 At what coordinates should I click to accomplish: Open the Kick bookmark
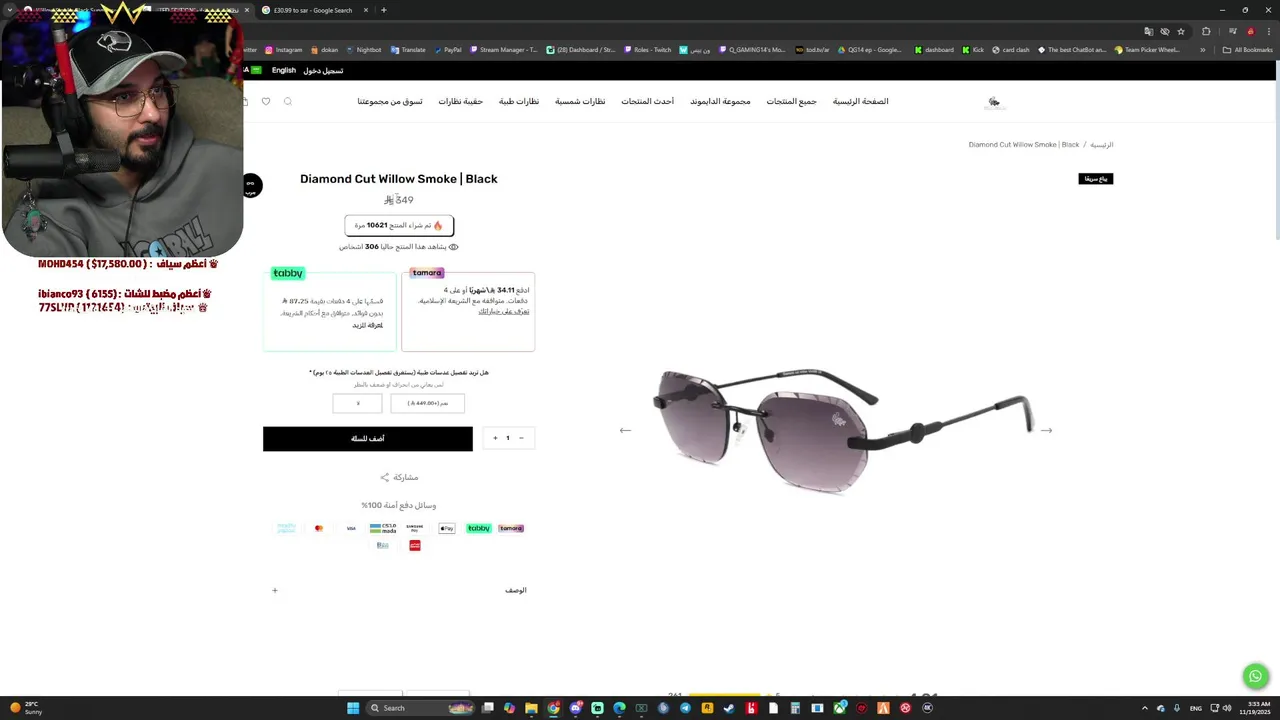(973, 49)
